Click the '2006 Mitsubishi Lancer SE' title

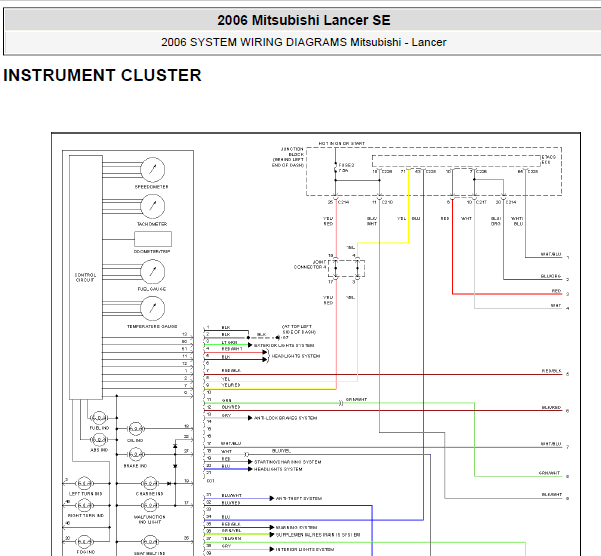pyautogui.click(x=304, y=20)
